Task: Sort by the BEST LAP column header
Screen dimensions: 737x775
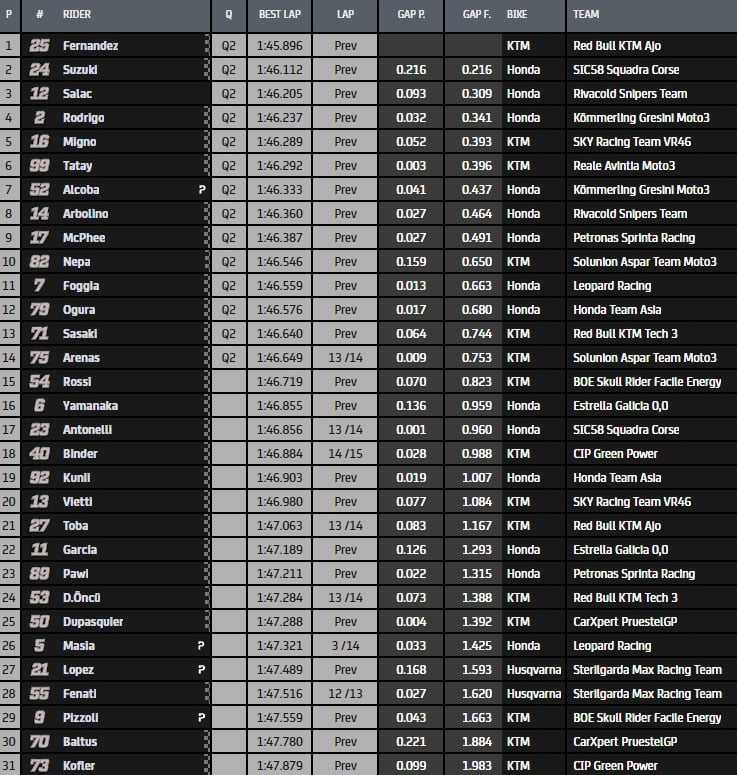Action: pyautogui.click(x=276, y=16)
